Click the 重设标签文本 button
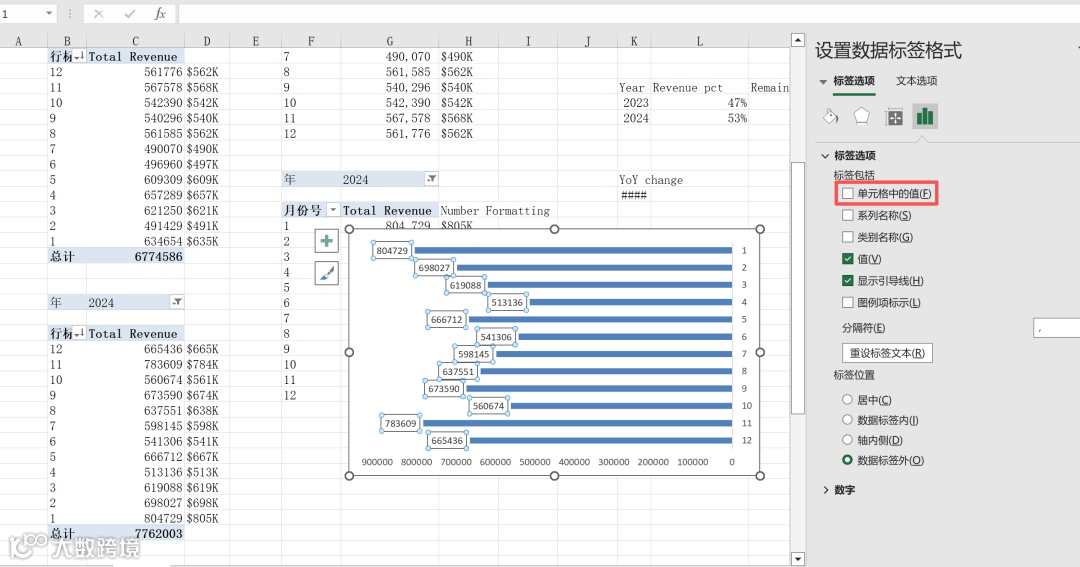1080x567 pixels. point(887,353)
